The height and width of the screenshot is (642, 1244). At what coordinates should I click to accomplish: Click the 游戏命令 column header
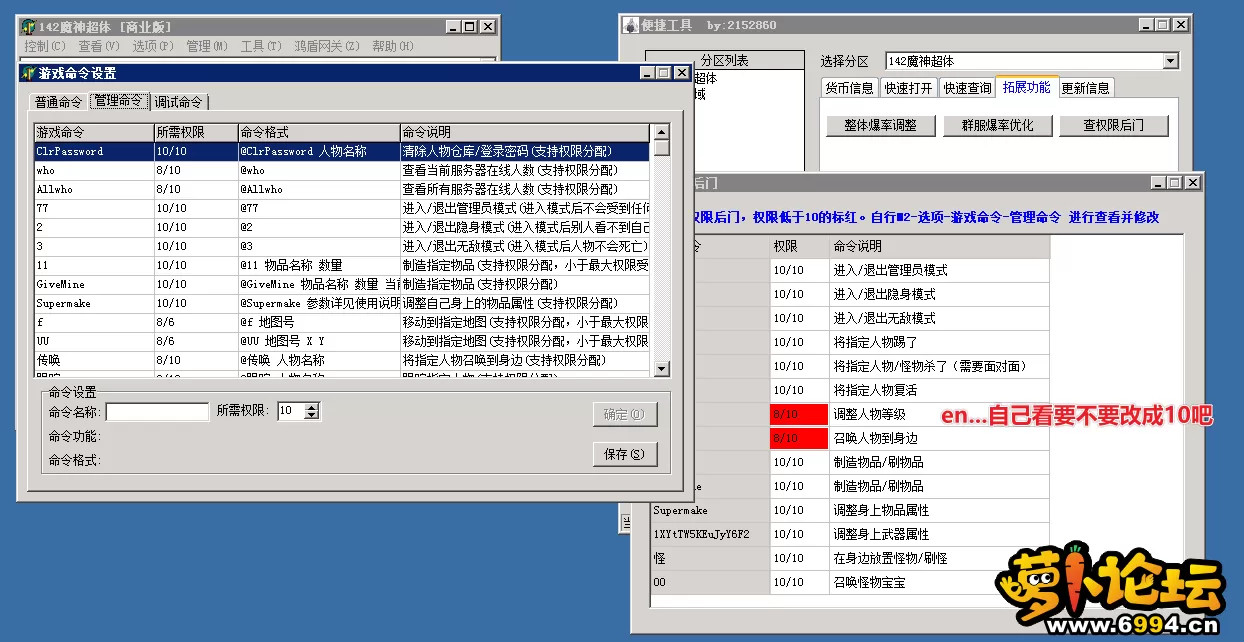coord(93,132)
